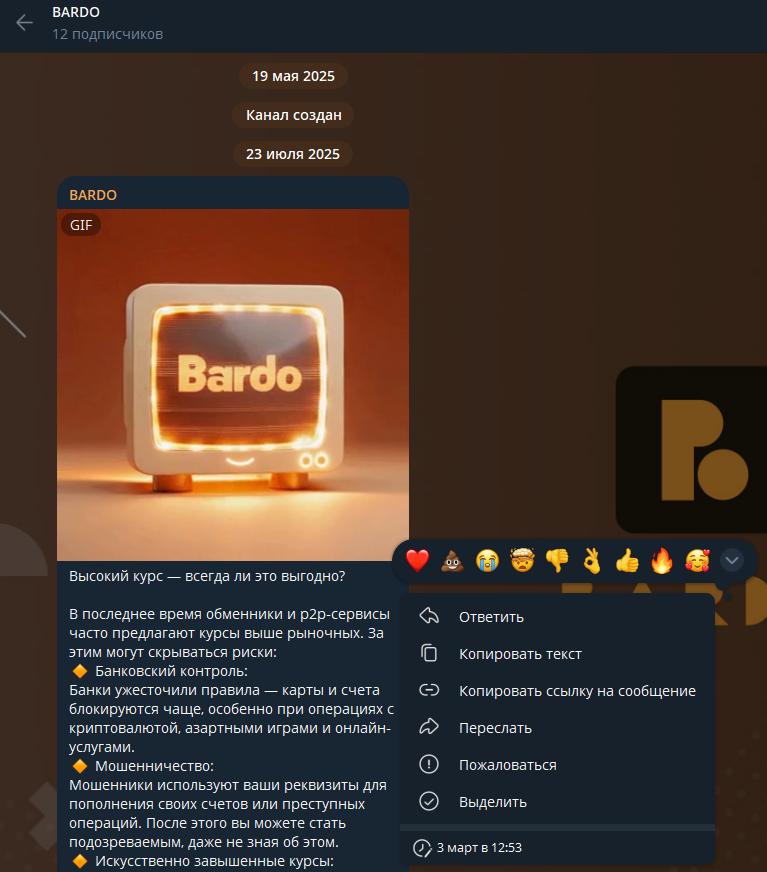Click the reply arrow icon
Screen dimensions: 767x872
[x=429, y=616]
